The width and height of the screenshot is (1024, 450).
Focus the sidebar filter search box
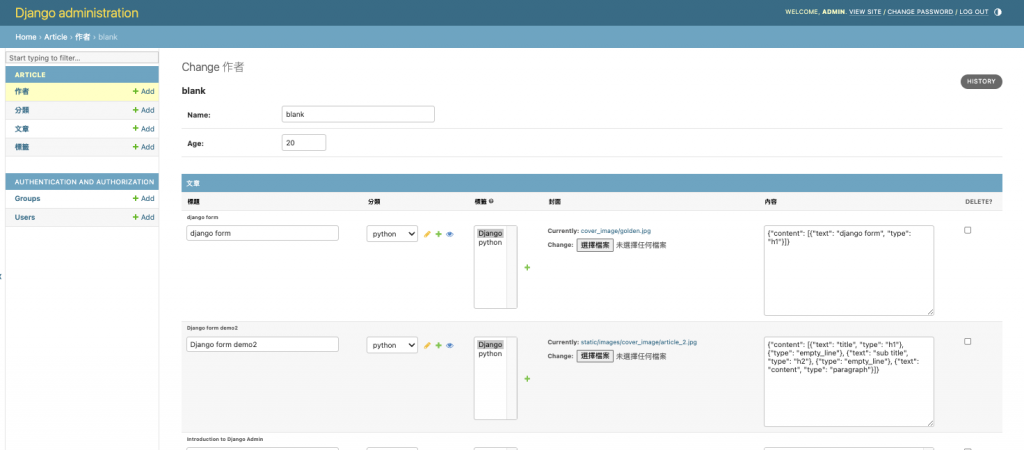point(82,57)
